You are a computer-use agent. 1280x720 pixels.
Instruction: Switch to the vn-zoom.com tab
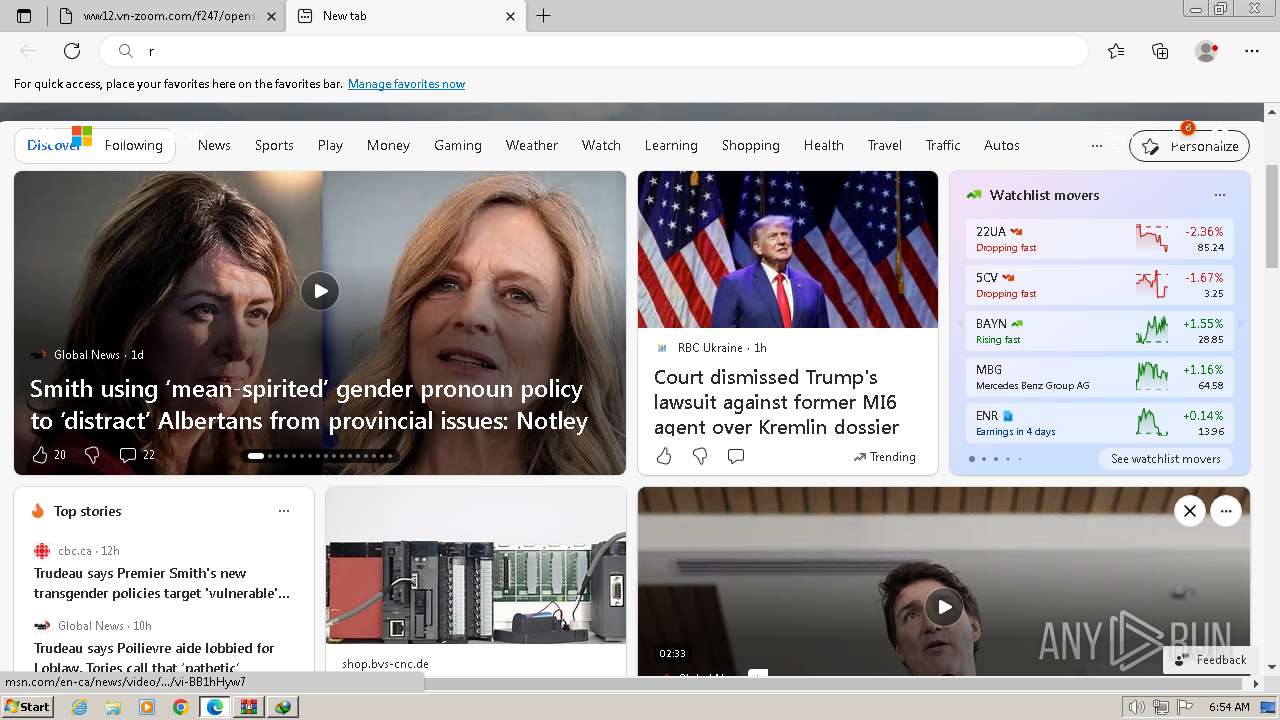[165, 16]
